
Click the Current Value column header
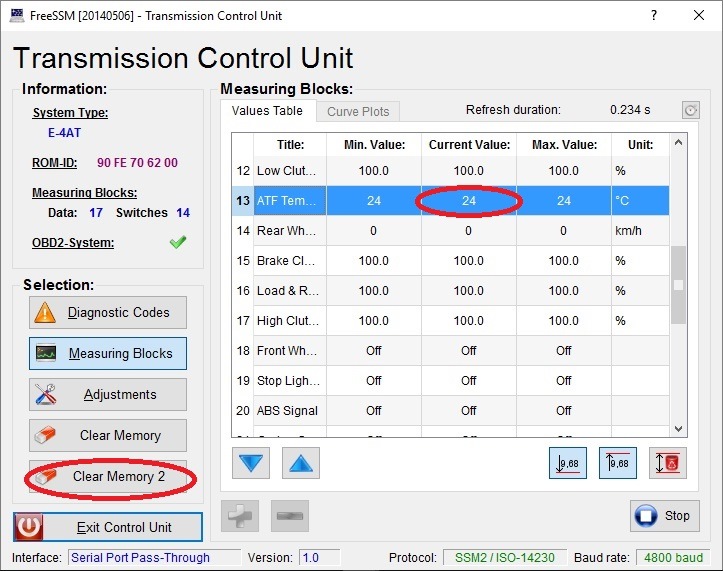pyautogui.click(x=469, y=145)
